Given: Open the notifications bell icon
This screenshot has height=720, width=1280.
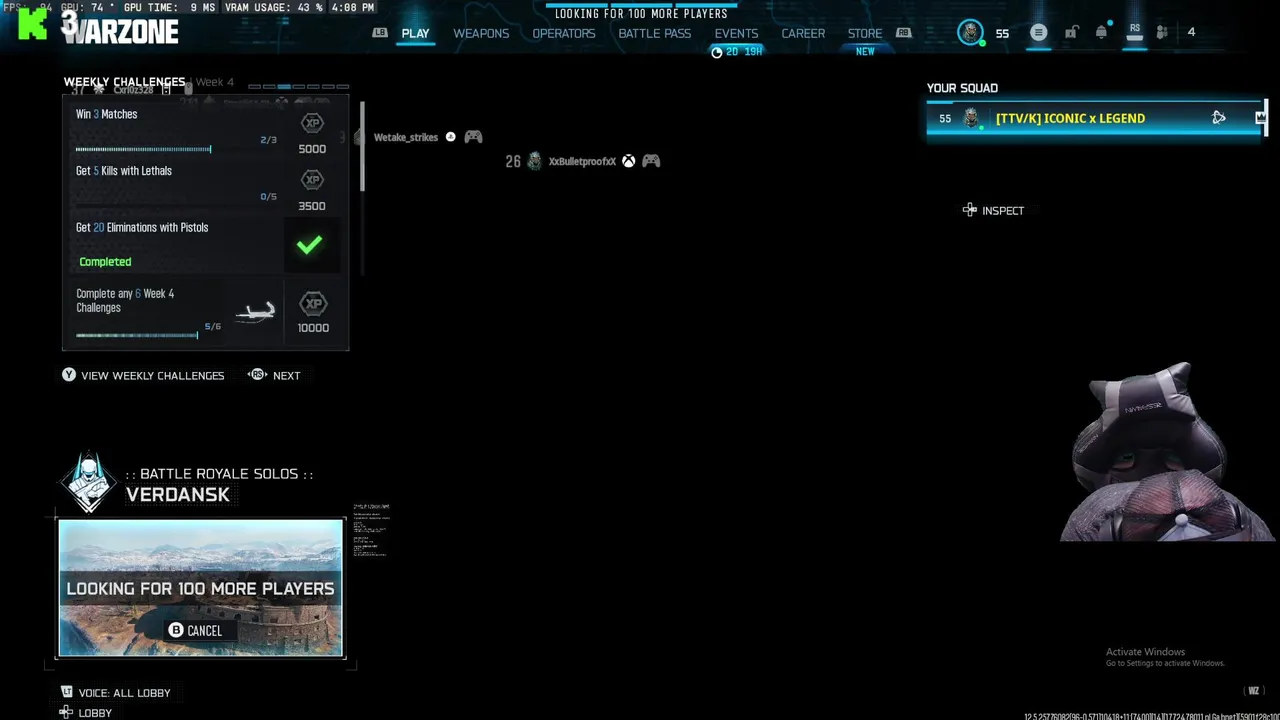Looking at the screenshot, I should pos(1101,32).
